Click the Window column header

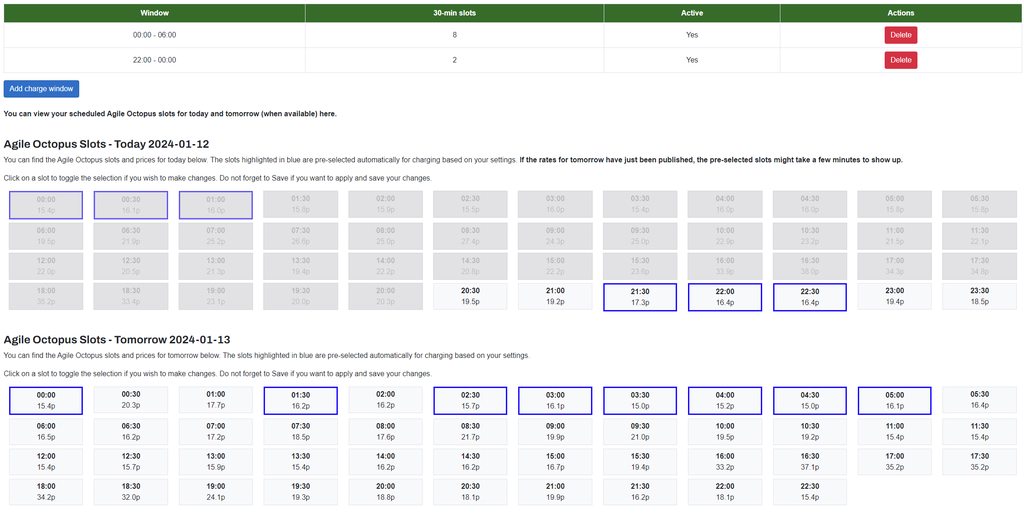point(155,13)
